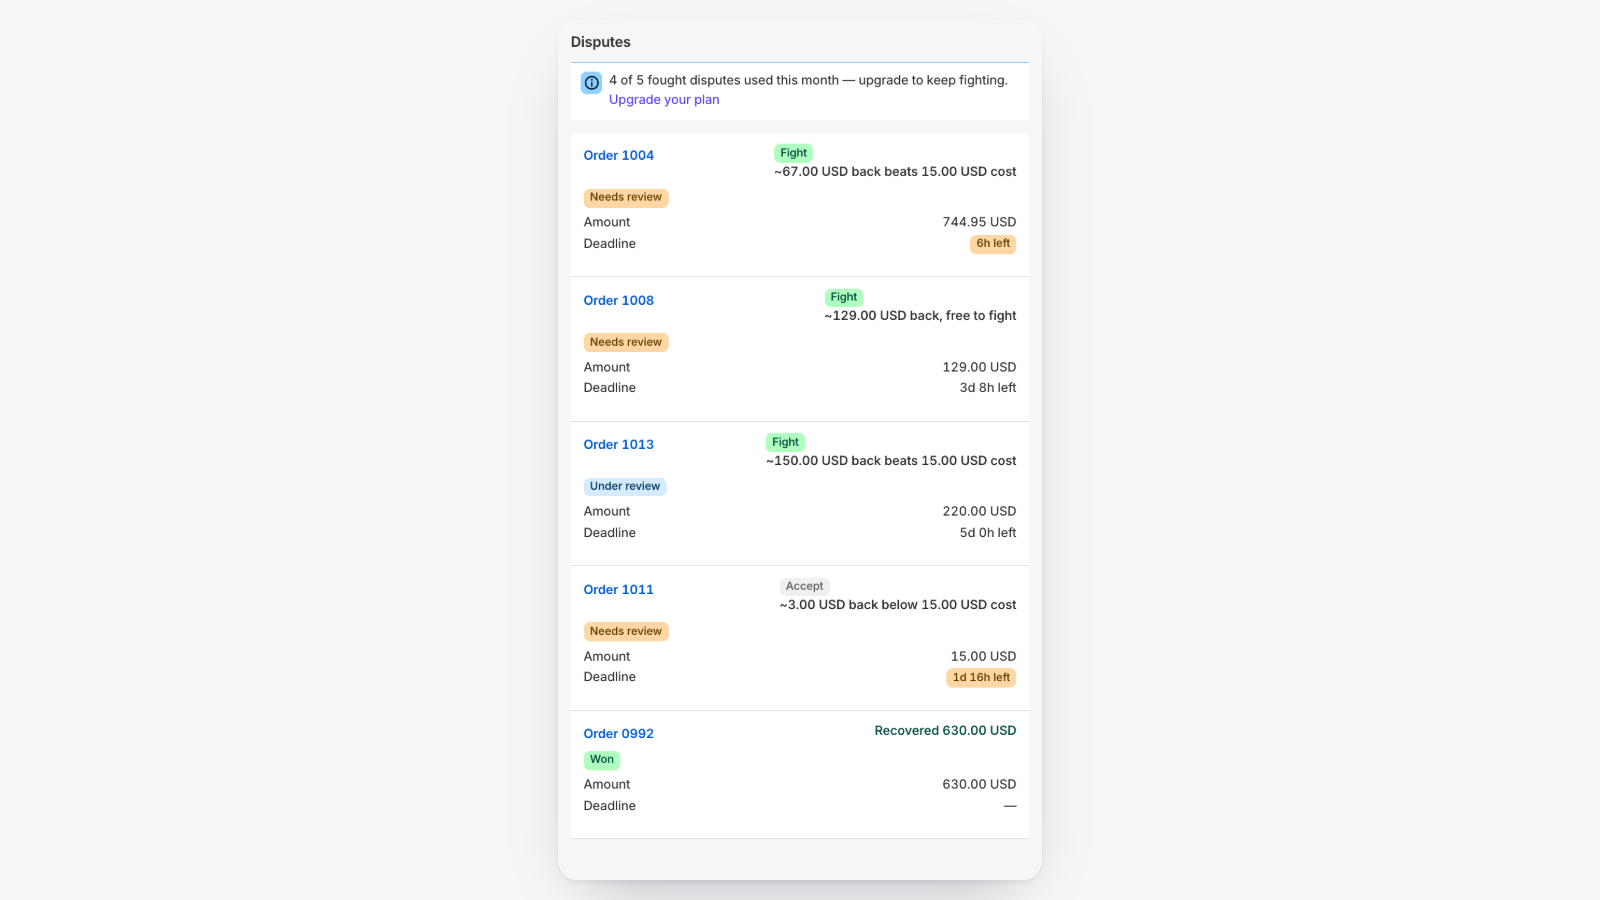Click the Fight badge on Order 1004
Screen dimensions: 1600x900
pyautogui.click(x=793, y=153)
